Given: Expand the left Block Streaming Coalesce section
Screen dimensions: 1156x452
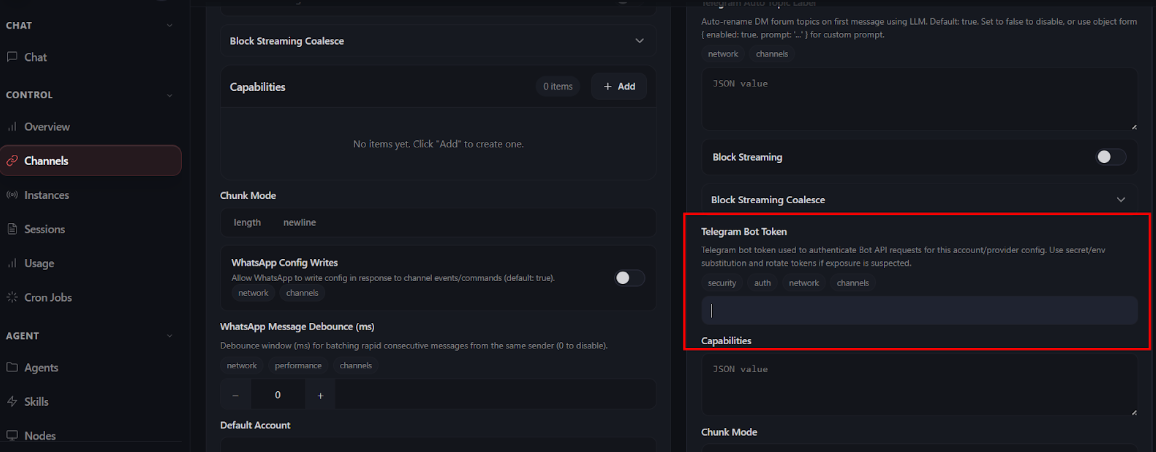Looking at the screenshot, I should coord(639,41).
